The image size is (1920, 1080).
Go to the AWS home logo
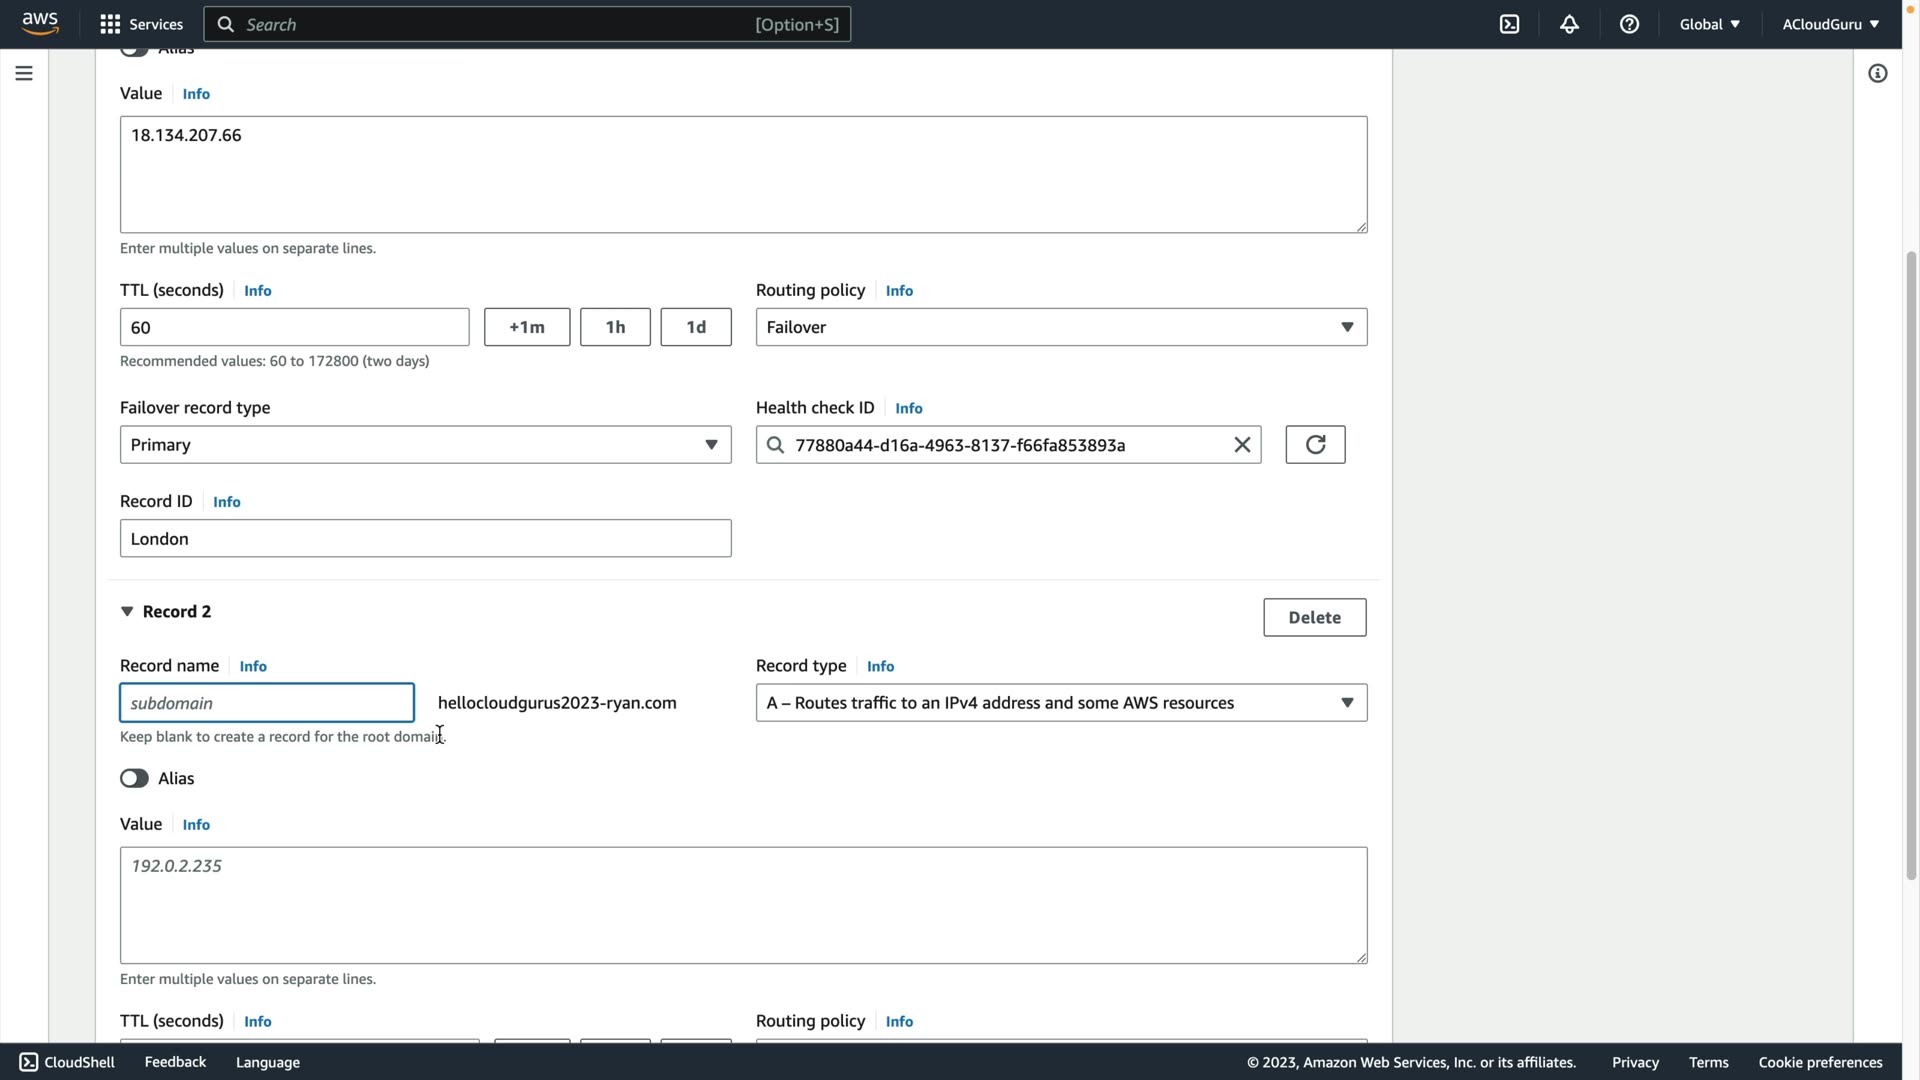[x=40, y=23]
